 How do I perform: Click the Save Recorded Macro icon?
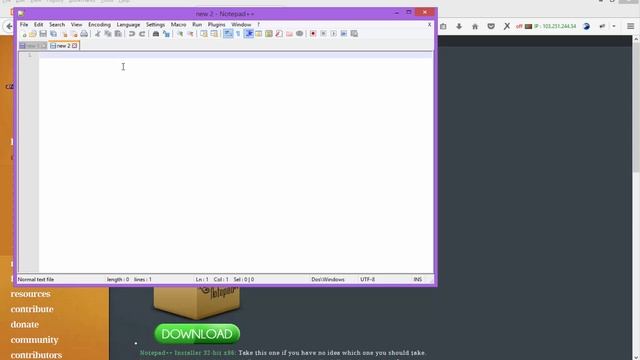pos(354,34)
